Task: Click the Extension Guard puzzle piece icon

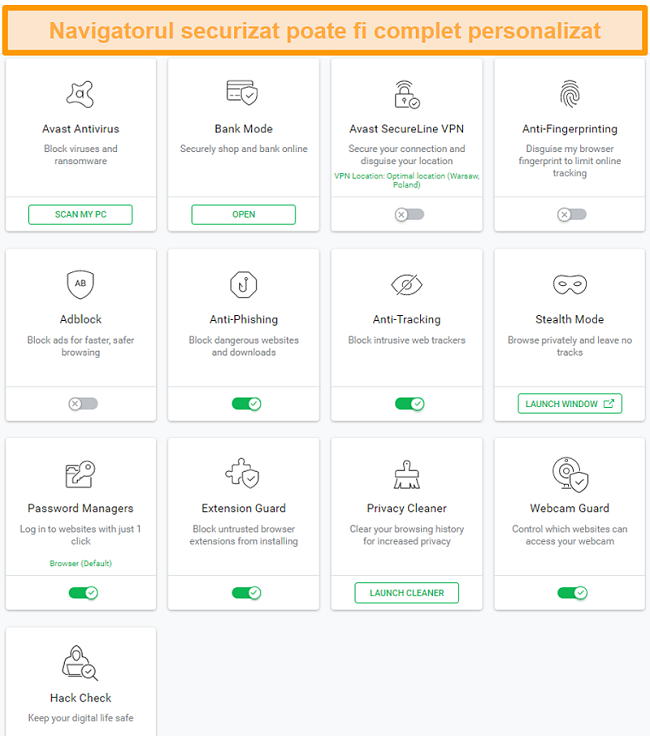Action: [x=243, y=473]
